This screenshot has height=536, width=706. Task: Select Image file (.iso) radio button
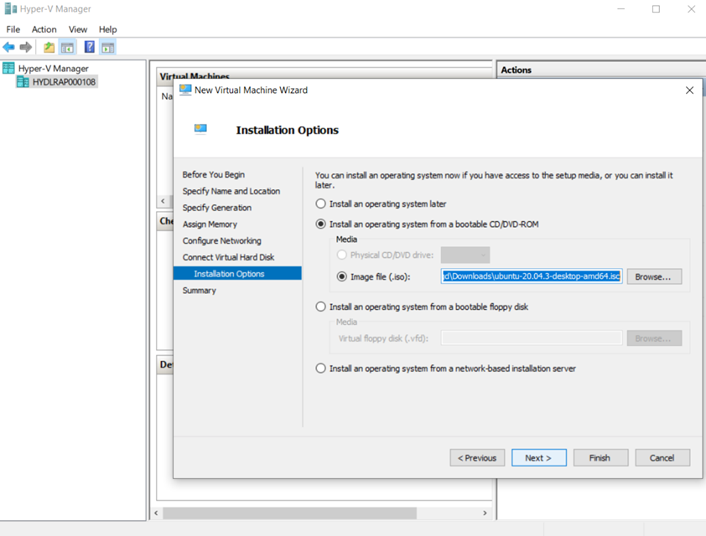pos(342,277)
